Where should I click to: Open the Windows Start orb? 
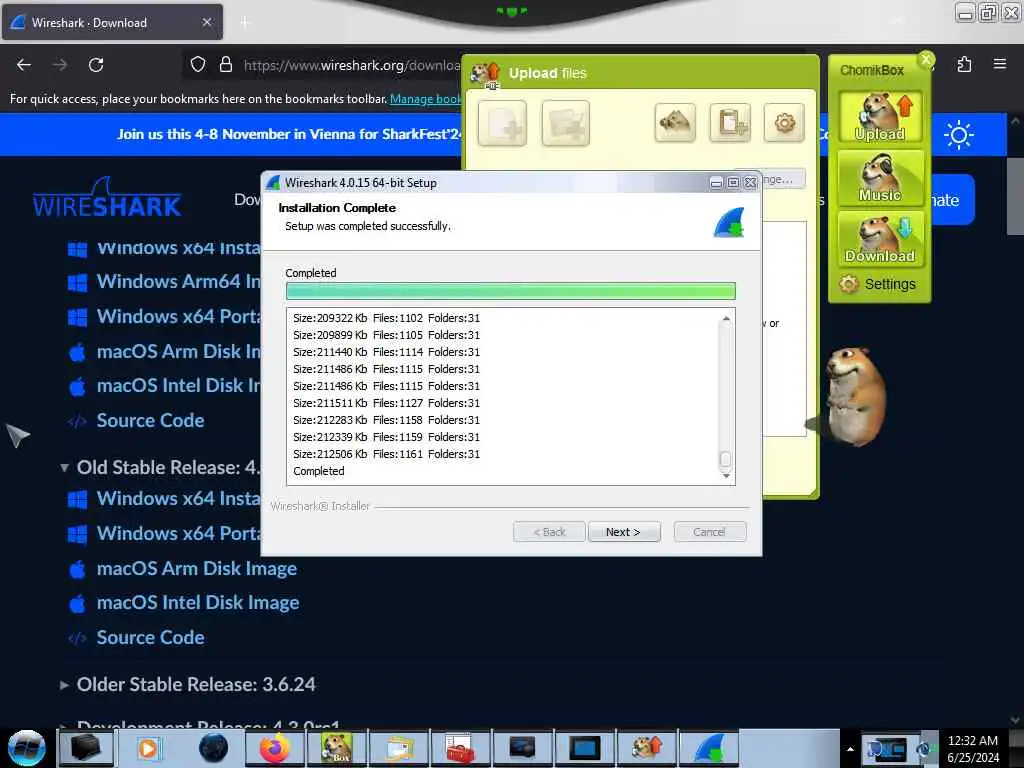[x=26, y=748]
